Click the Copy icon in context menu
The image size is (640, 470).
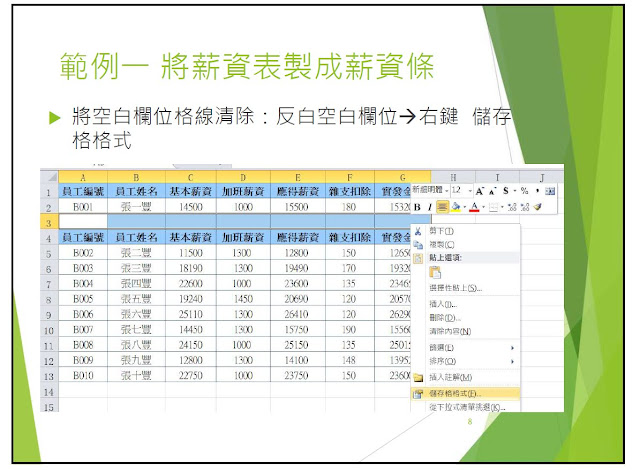tap(418, 245)
